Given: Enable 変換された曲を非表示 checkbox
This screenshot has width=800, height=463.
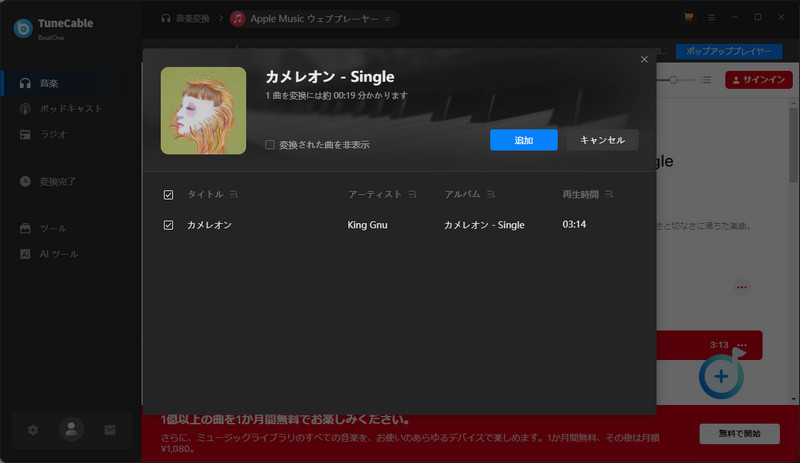Looking at the screenshot, I should pyautogui.click(x=270, y=145).
